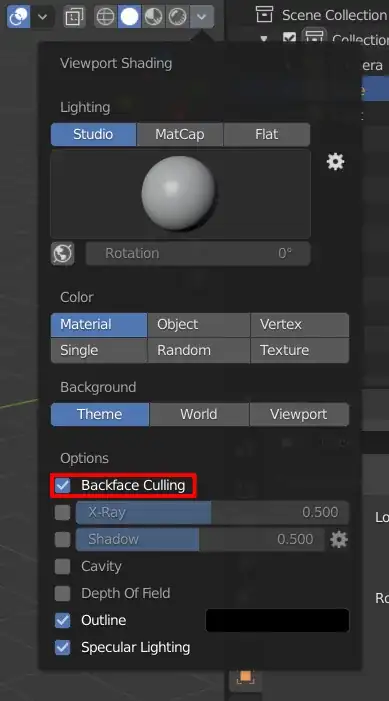Click the orange object properties icon
Screen dimensions: 389x701
pyautogui.click(x=245, y=677)
